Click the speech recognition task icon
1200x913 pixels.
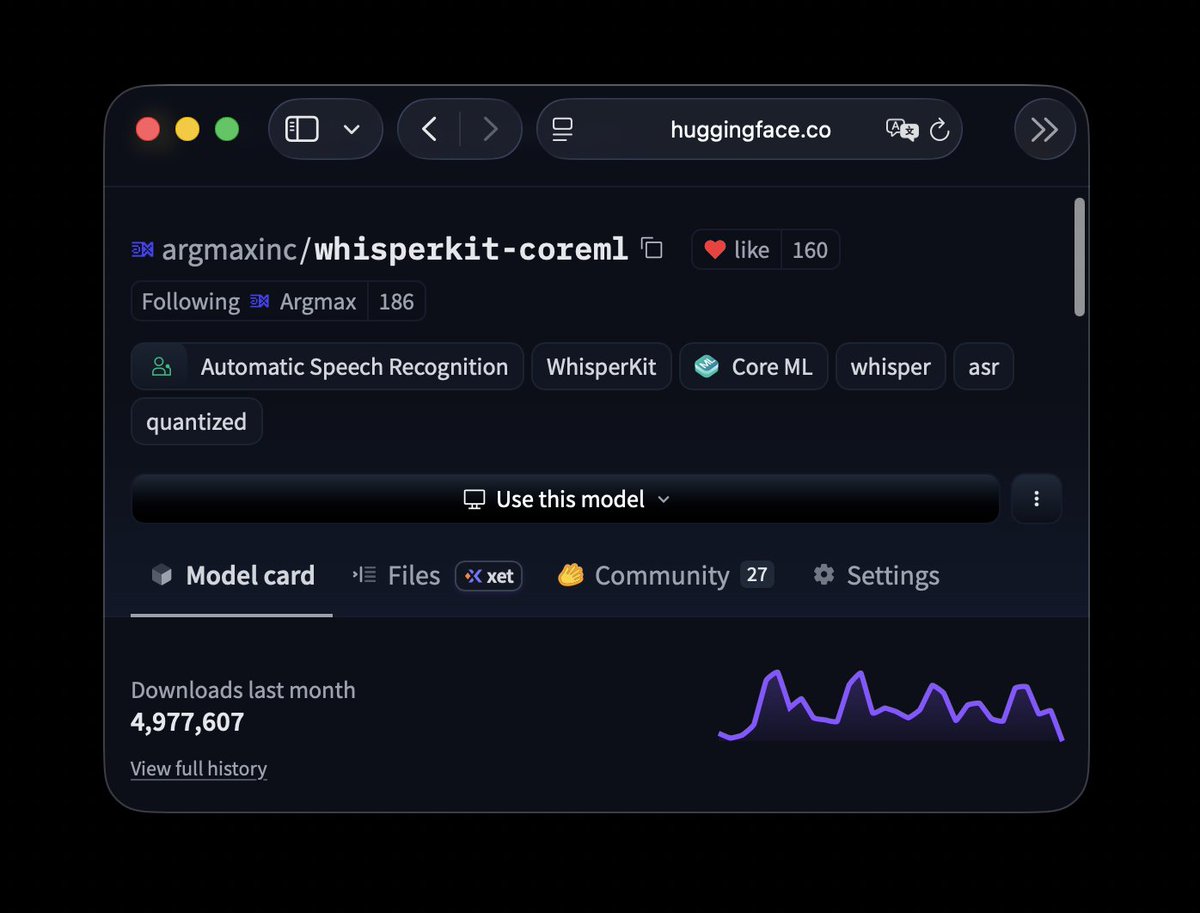pyautogui.click(x=161, y=366)
